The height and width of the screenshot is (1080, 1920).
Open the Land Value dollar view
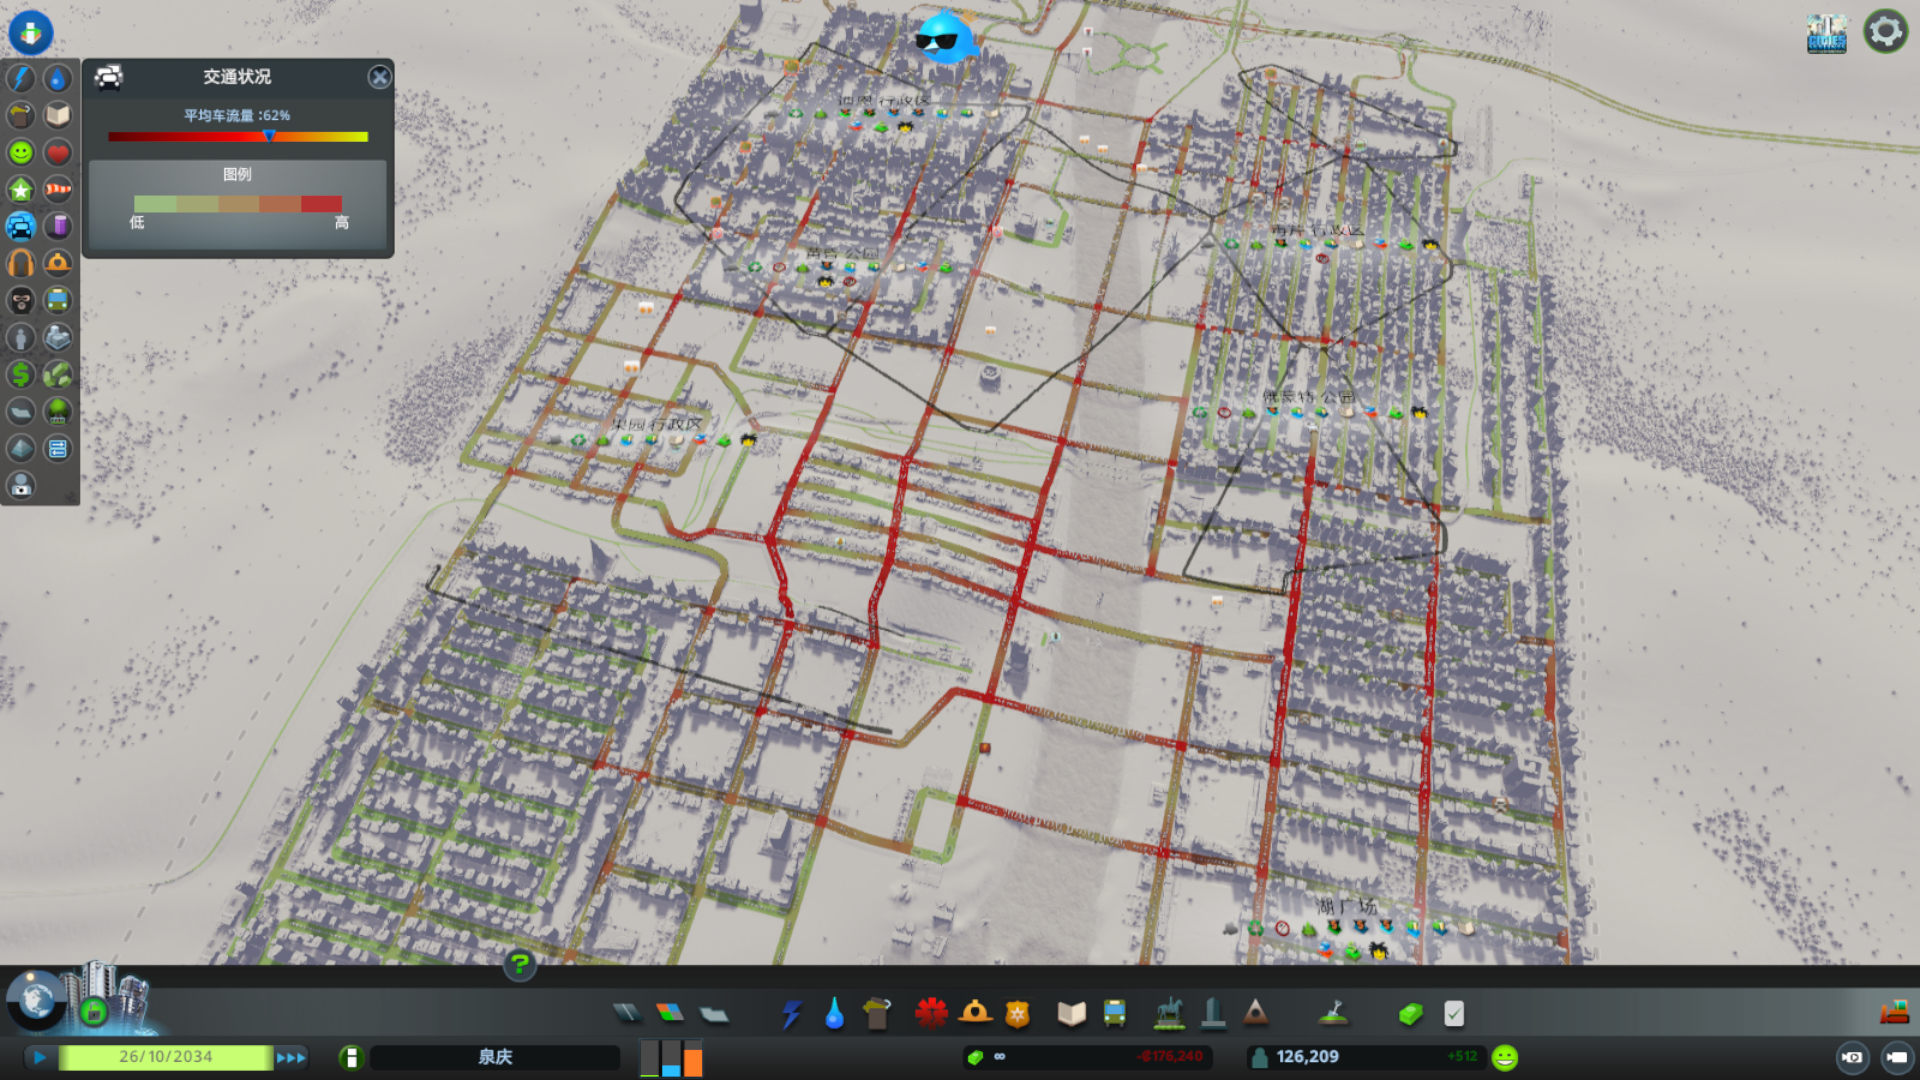click(x=21, y=374)
